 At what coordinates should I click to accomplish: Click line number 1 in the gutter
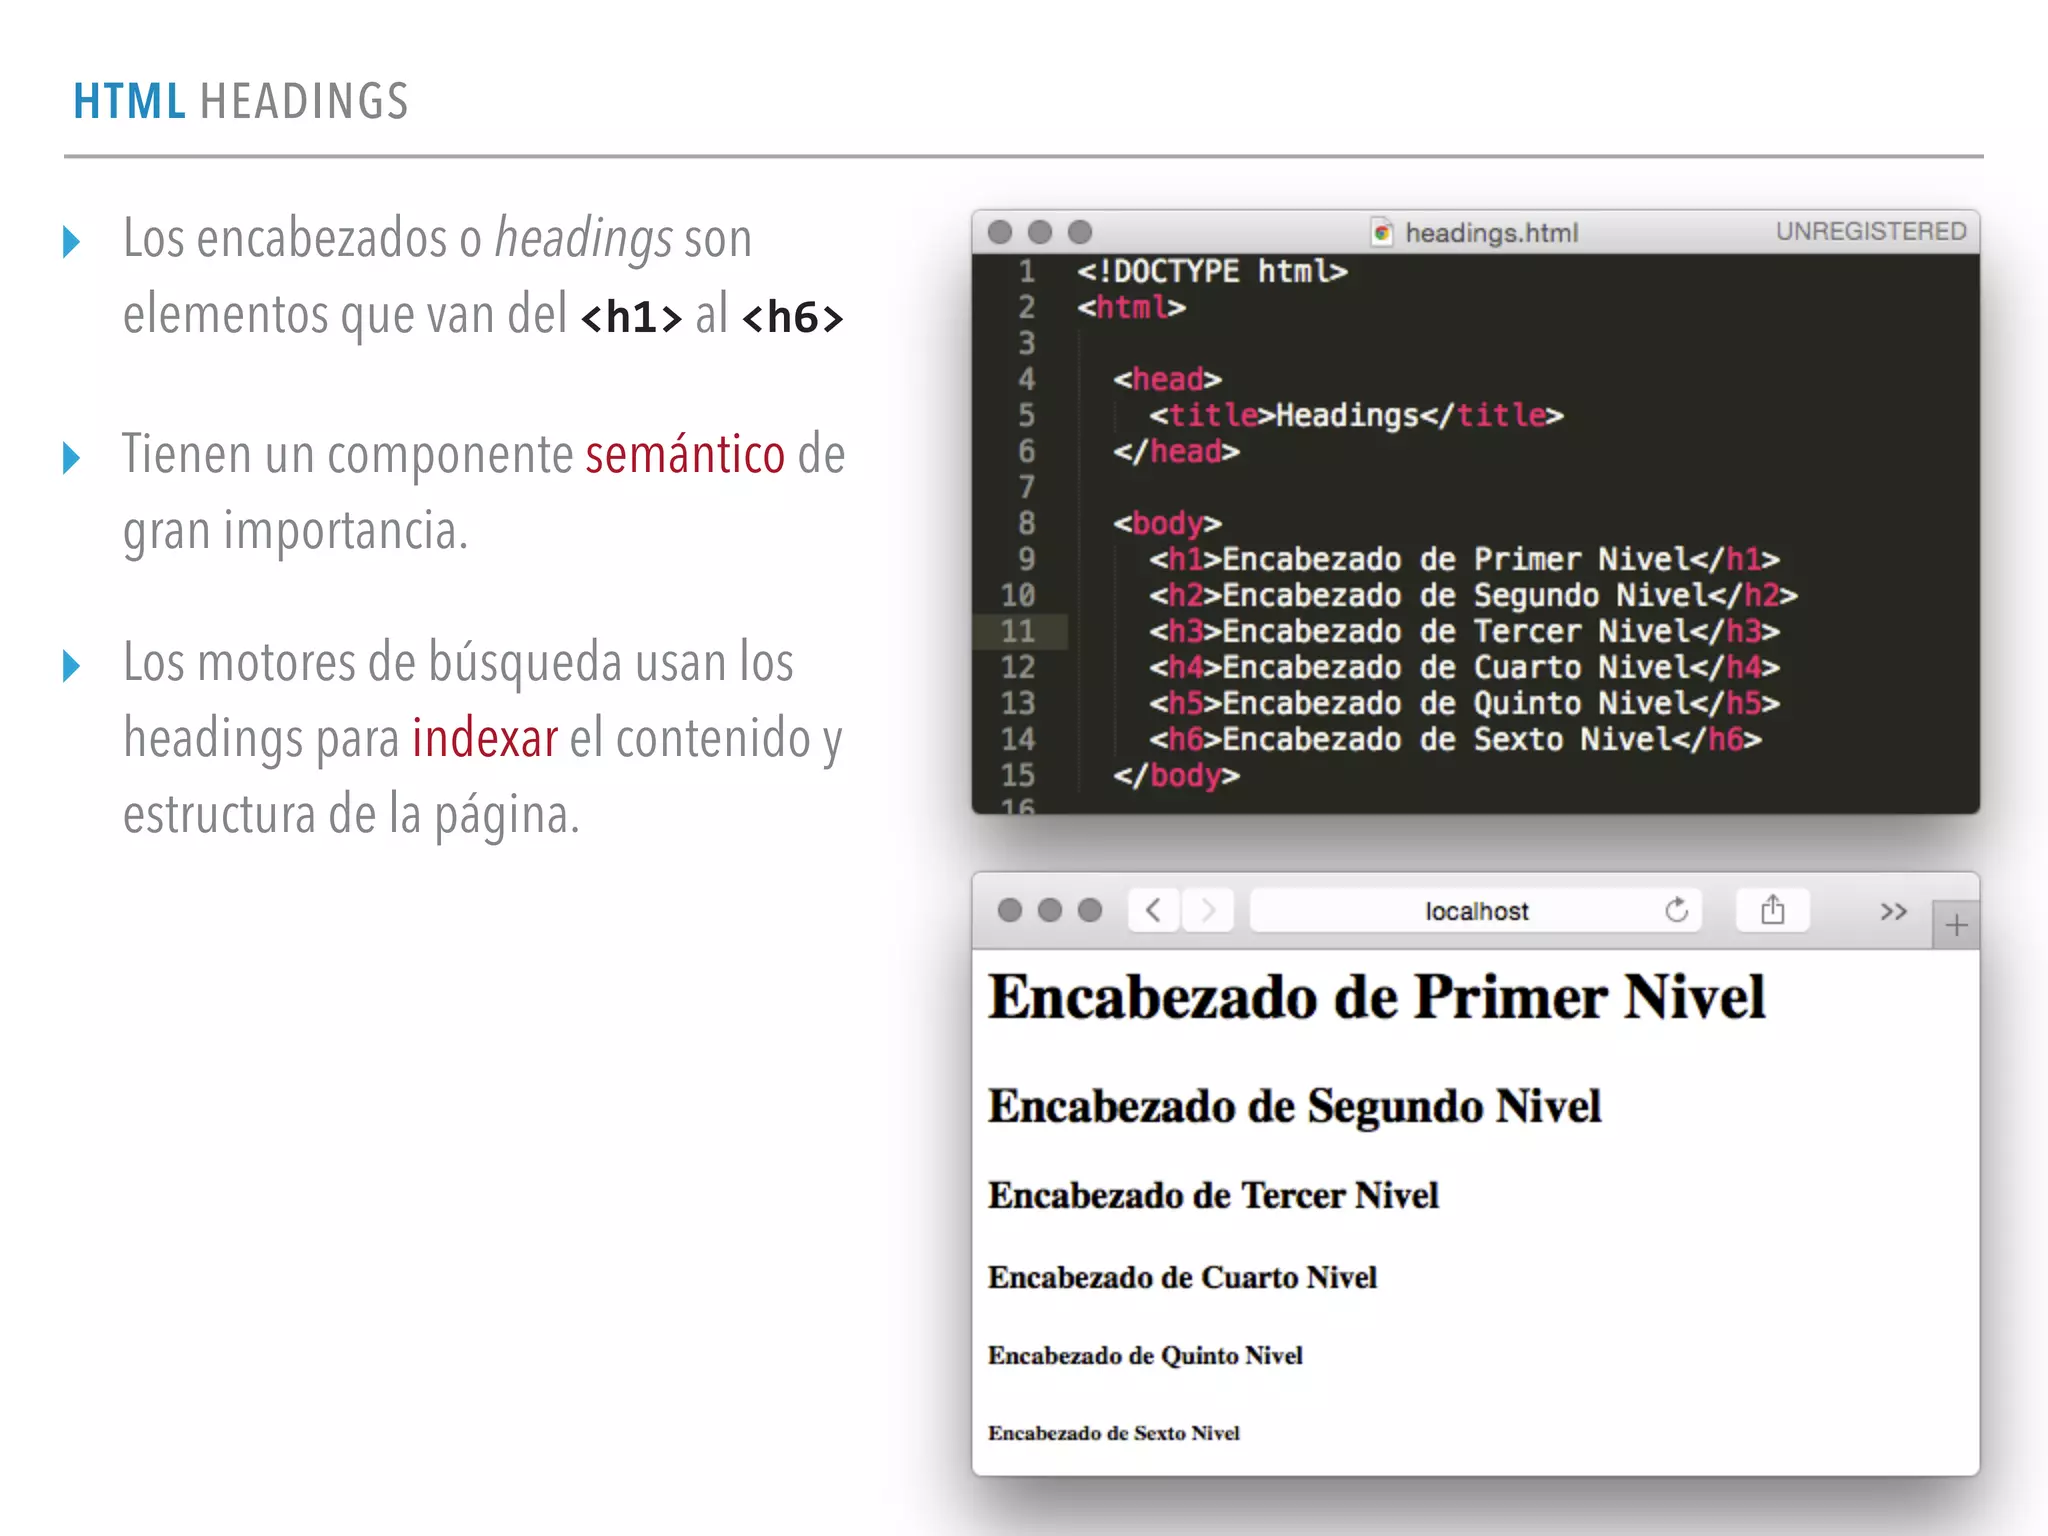pyautogui.click(x=1027, y=271)
